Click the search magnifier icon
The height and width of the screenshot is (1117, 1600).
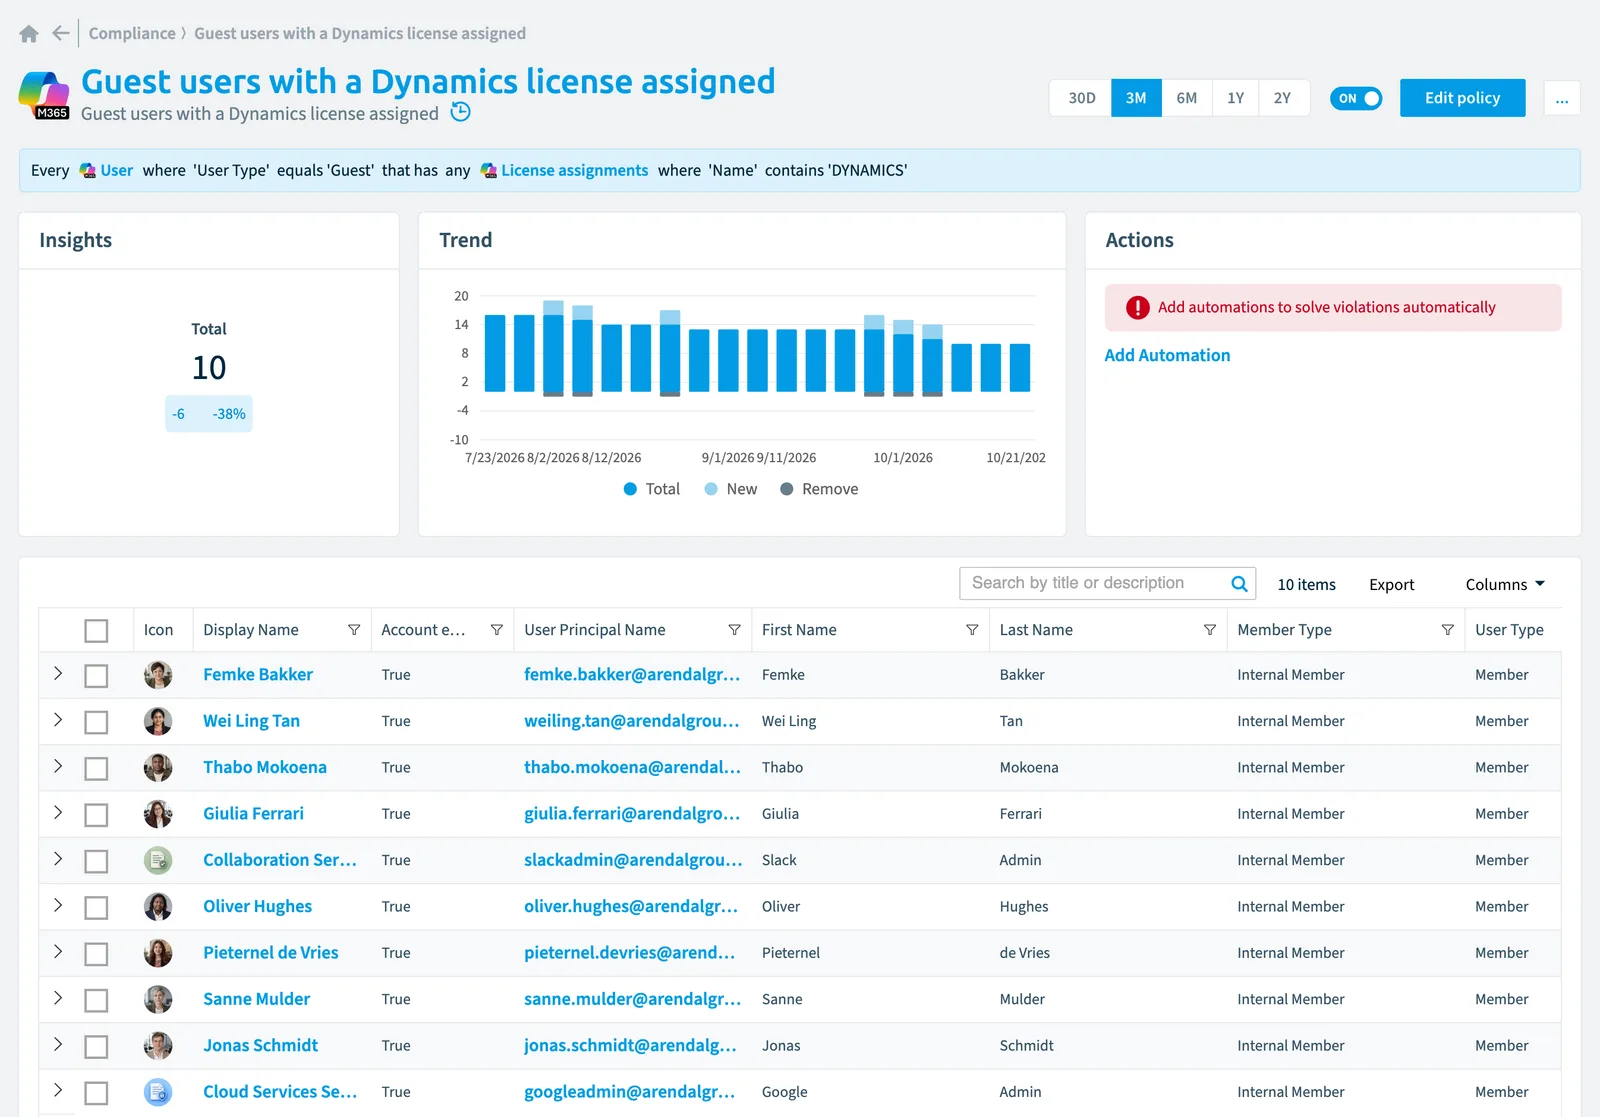tap(1239, 584)
